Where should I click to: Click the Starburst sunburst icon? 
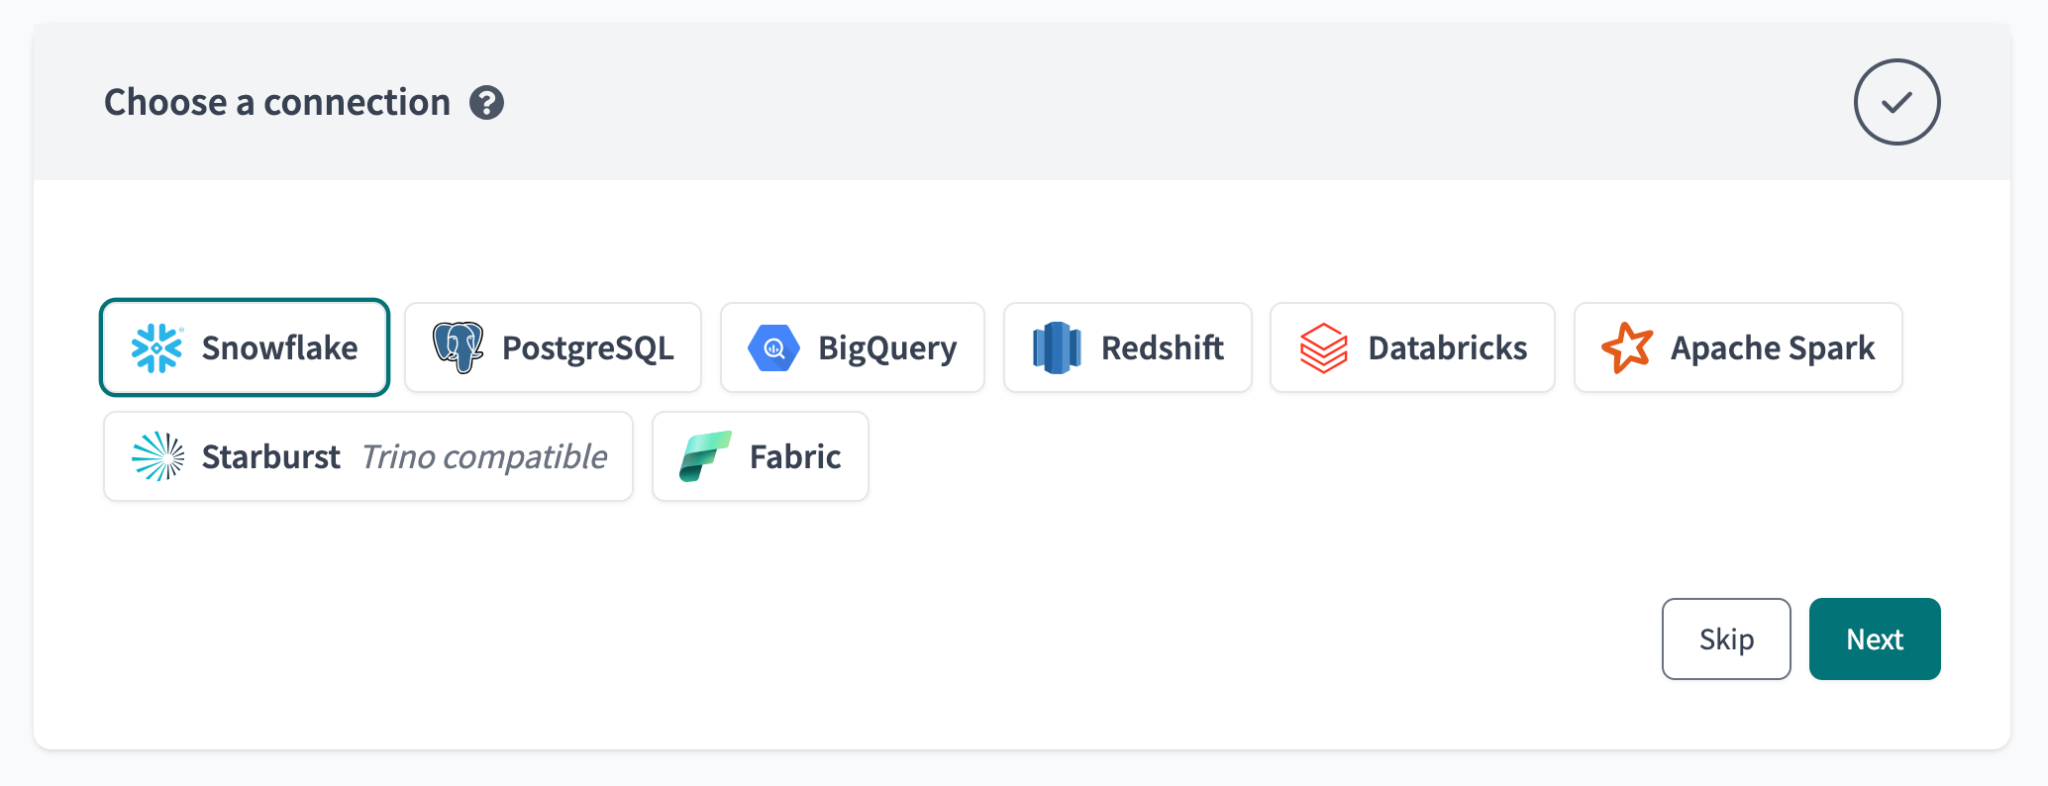tap(158, 457)
